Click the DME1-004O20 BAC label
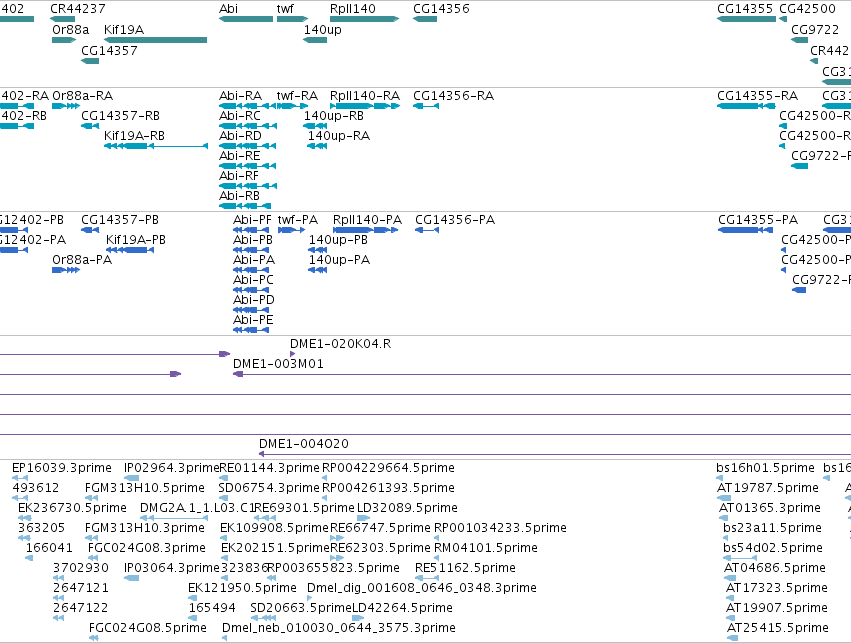The width and height of the screenshot is (851, 643). (304, 444)
